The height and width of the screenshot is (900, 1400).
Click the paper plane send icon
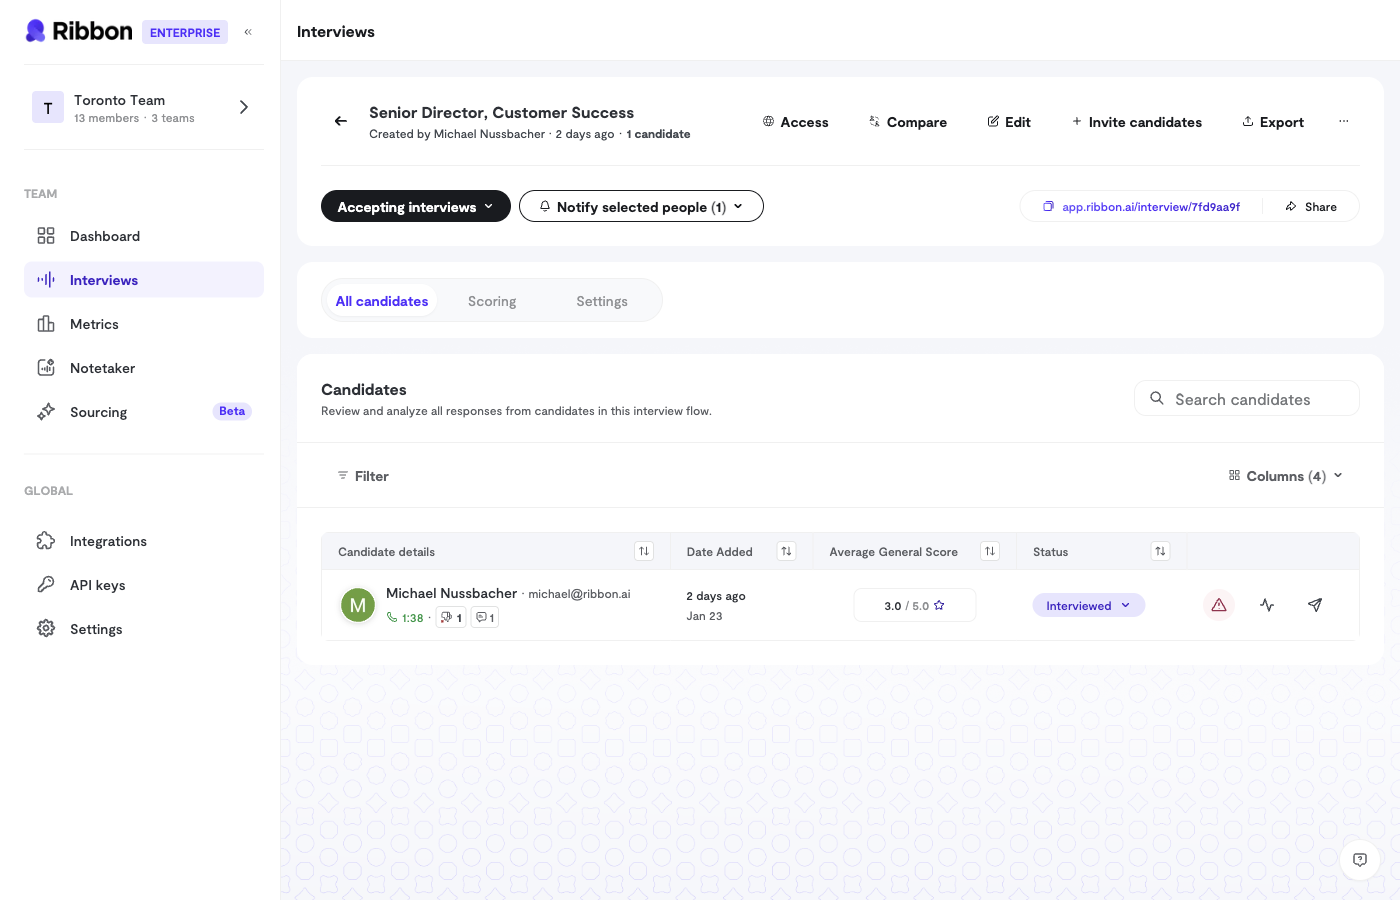click(1315, 605)
